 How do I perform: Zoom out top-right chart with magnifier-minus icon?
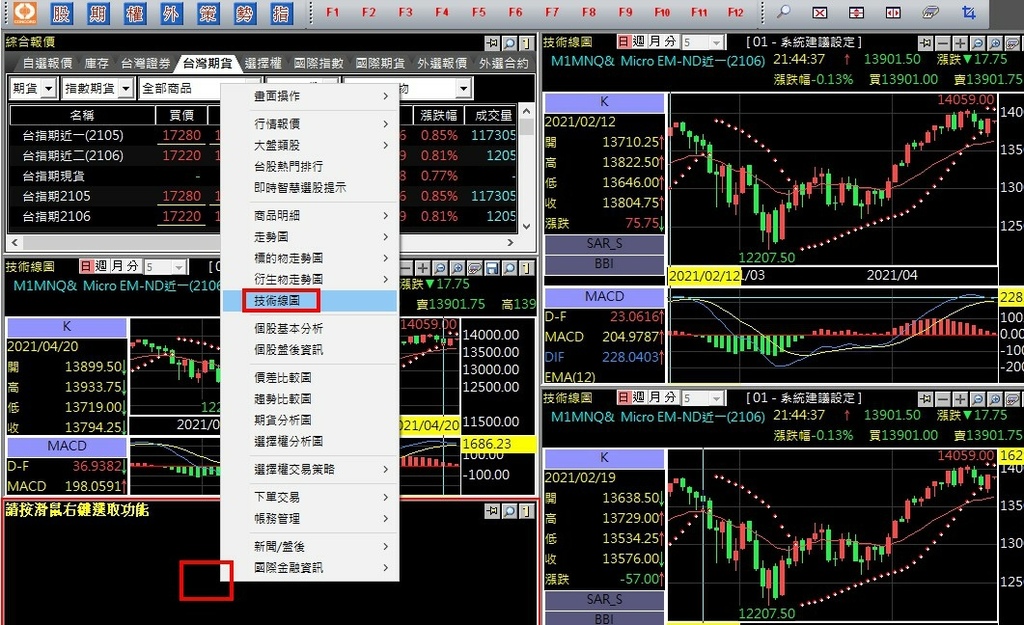click(978, 43)
